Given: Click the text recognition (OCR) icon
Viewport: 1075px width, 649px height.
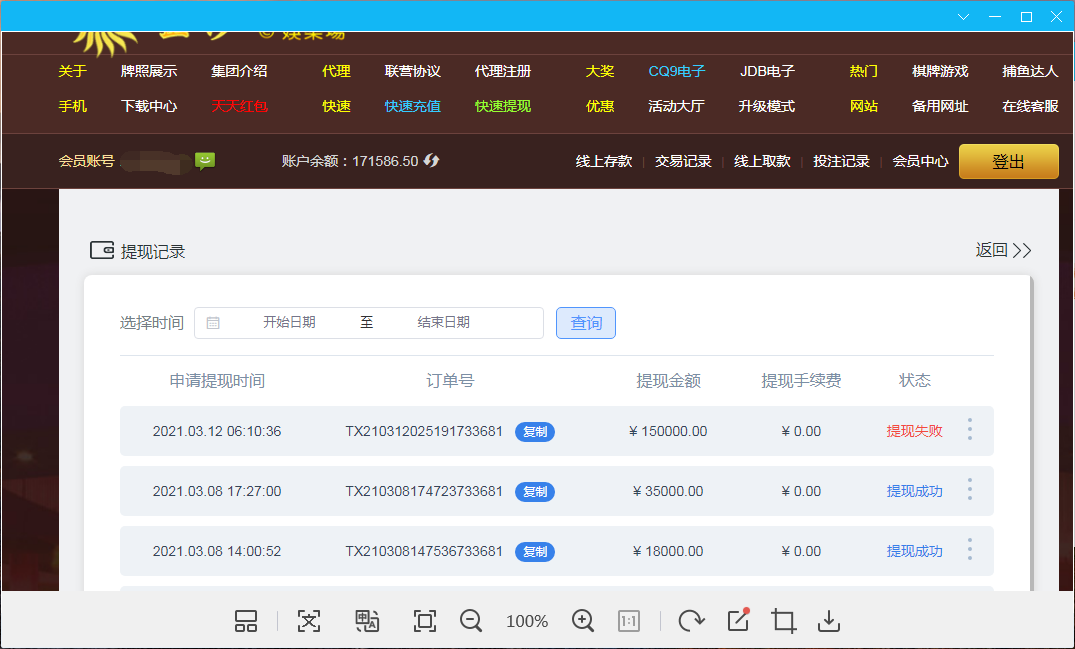Looking at the screenshot, I should (x=309, y=621).
